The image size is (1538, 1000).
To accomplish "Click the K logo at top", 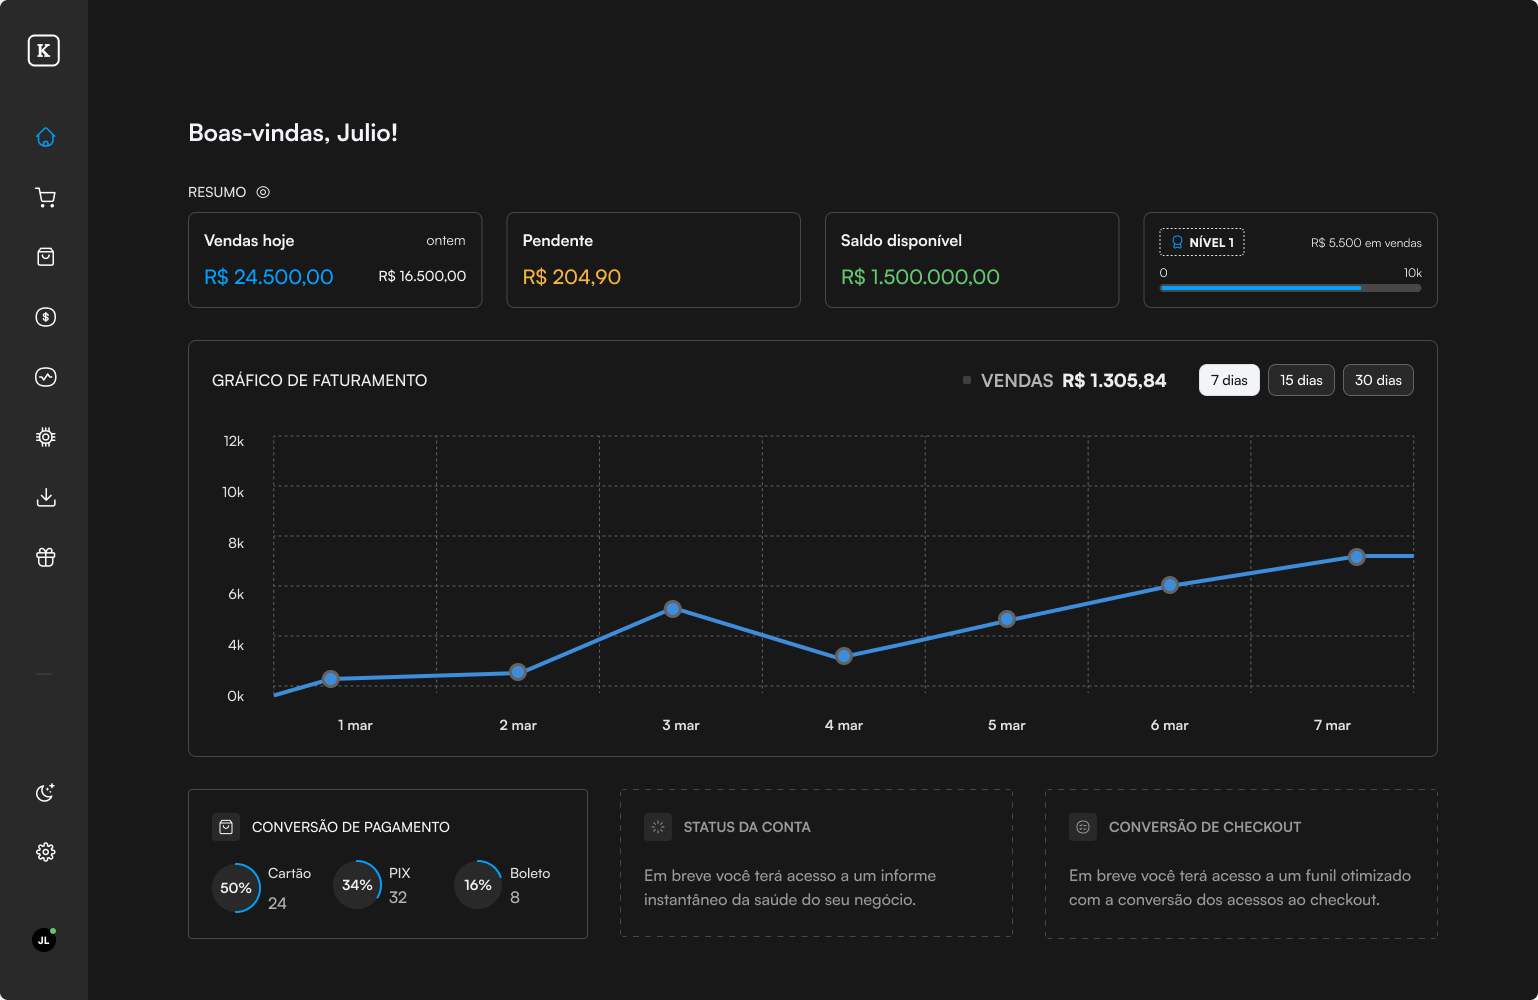I will pos(44,51).
